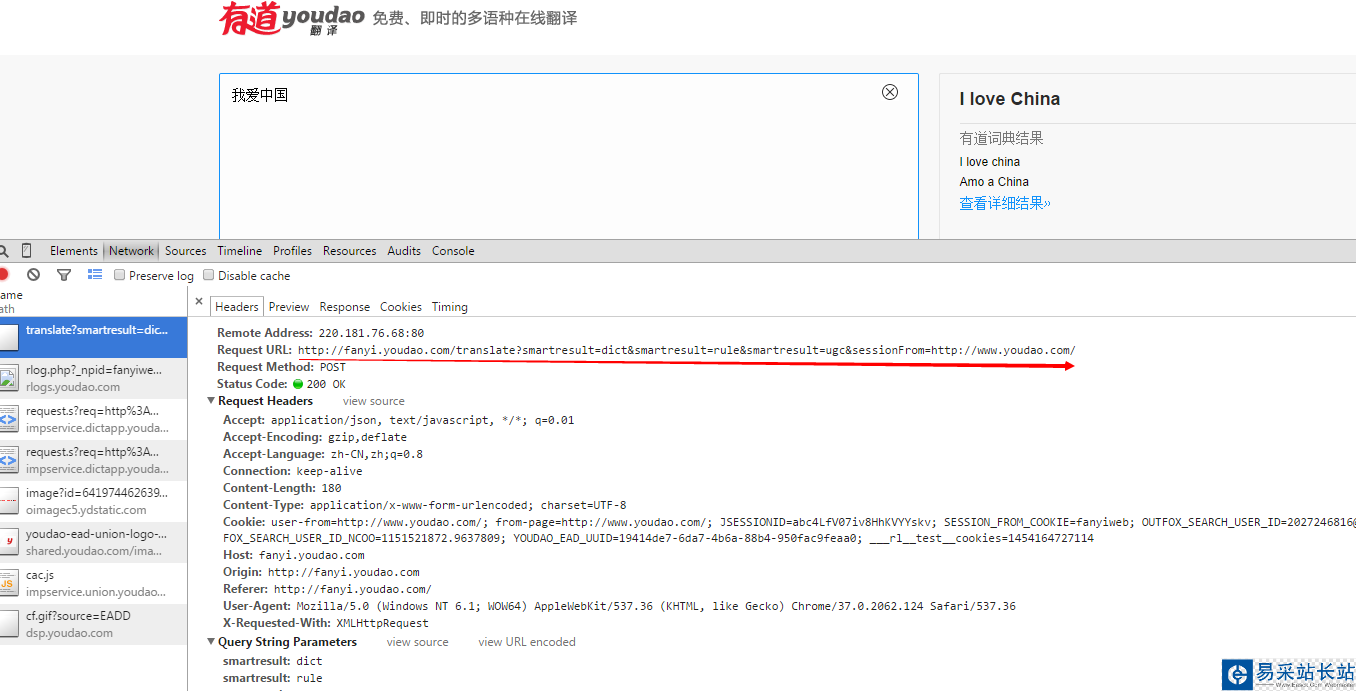Viewport: 1356px width, 691px height.
Task: Click the Request Method POST value
Action: (333, 367)
